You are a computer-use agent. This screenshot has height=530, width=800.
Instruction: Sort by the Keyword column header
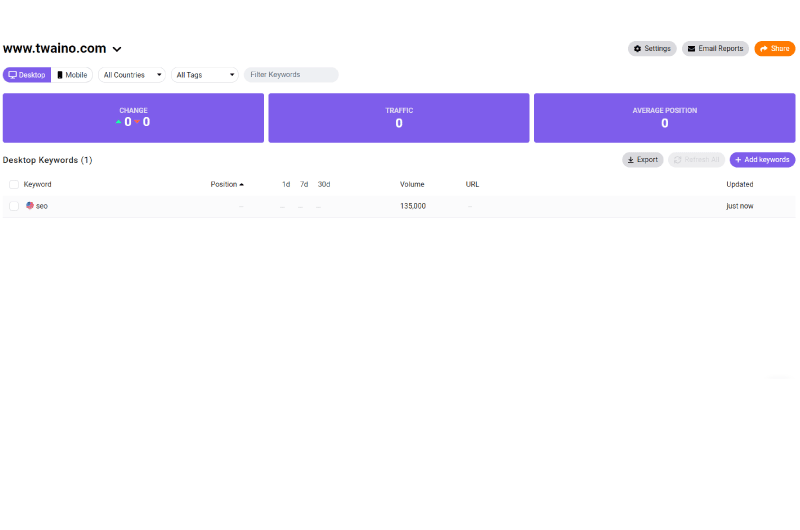(x=37, y=184)
